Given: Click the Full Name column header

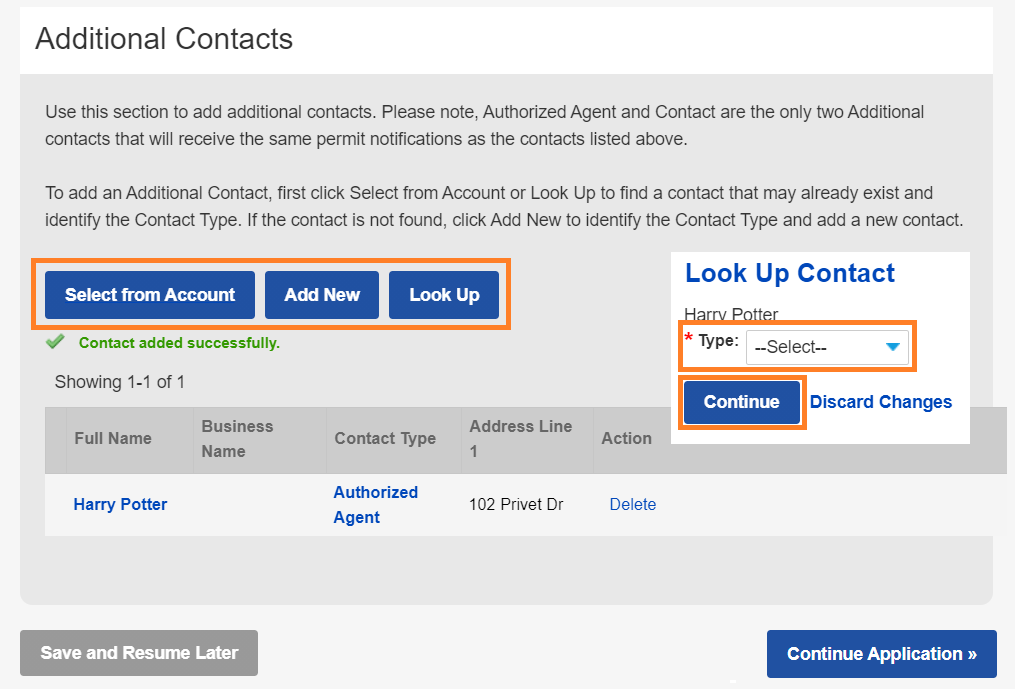Looking at the screenshot, I should (113, 438).
